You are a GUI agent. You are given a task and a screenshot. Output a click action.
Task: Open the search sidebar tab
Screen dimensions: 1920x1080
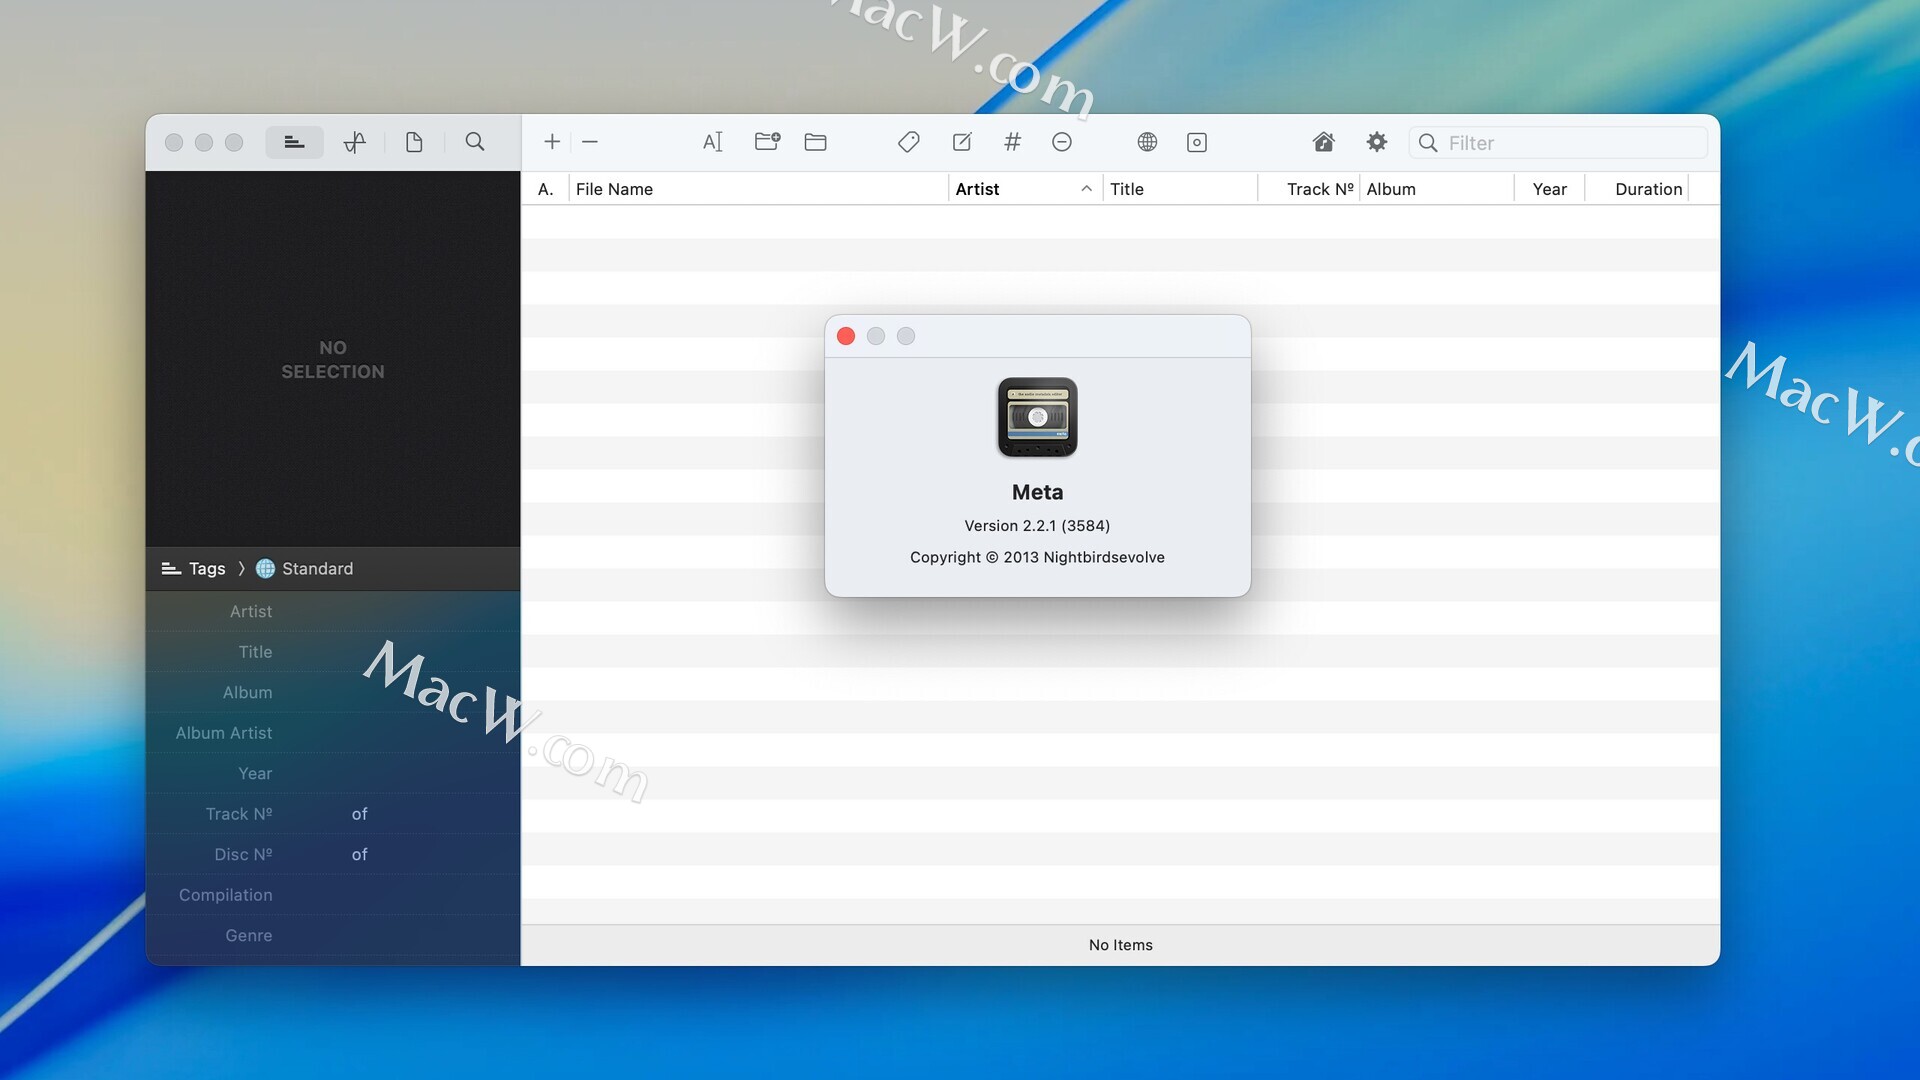[x=475, y=142]
